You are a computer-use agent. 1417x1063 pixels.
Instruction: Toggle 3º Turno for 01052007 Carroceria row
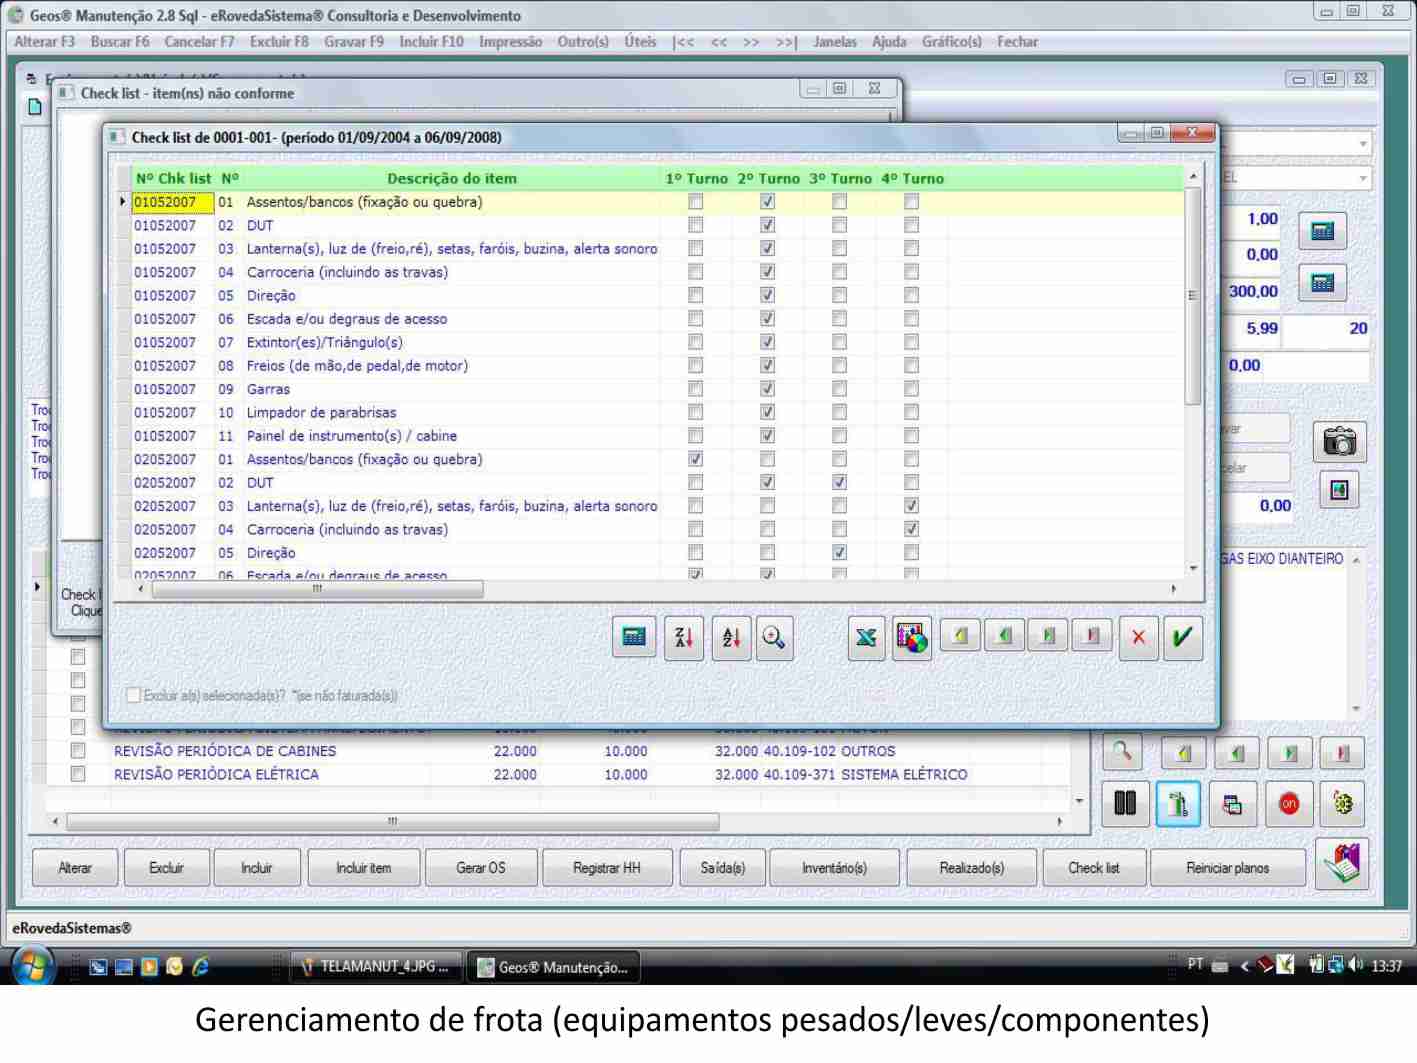point(839,272)
